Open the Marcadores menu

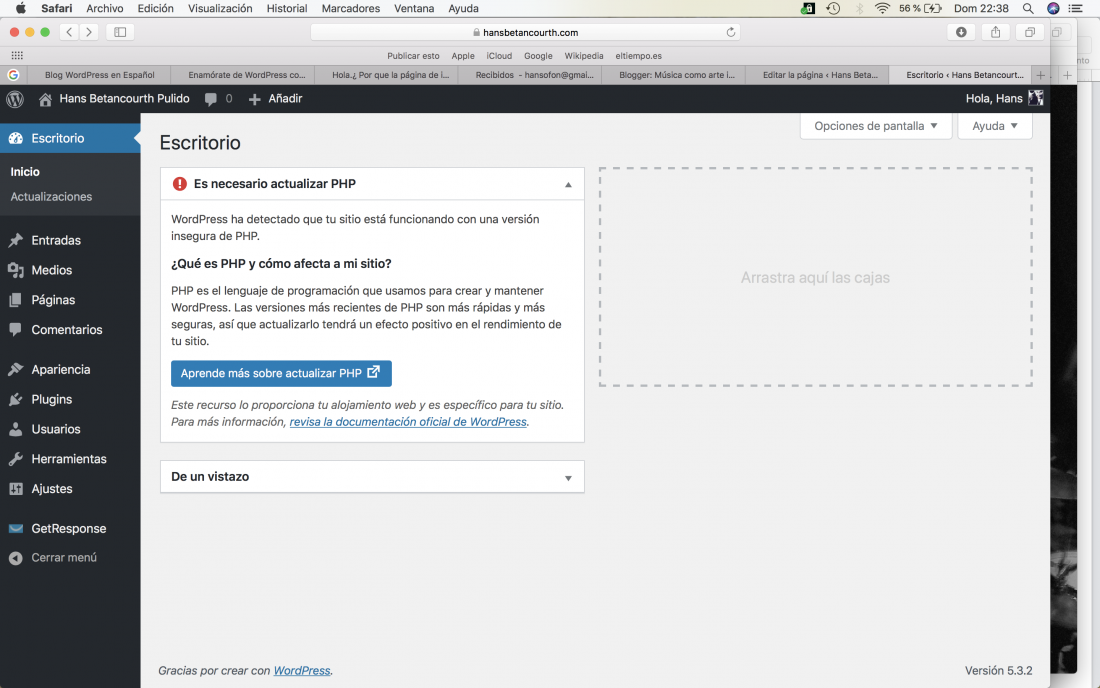tap(351, 8)
